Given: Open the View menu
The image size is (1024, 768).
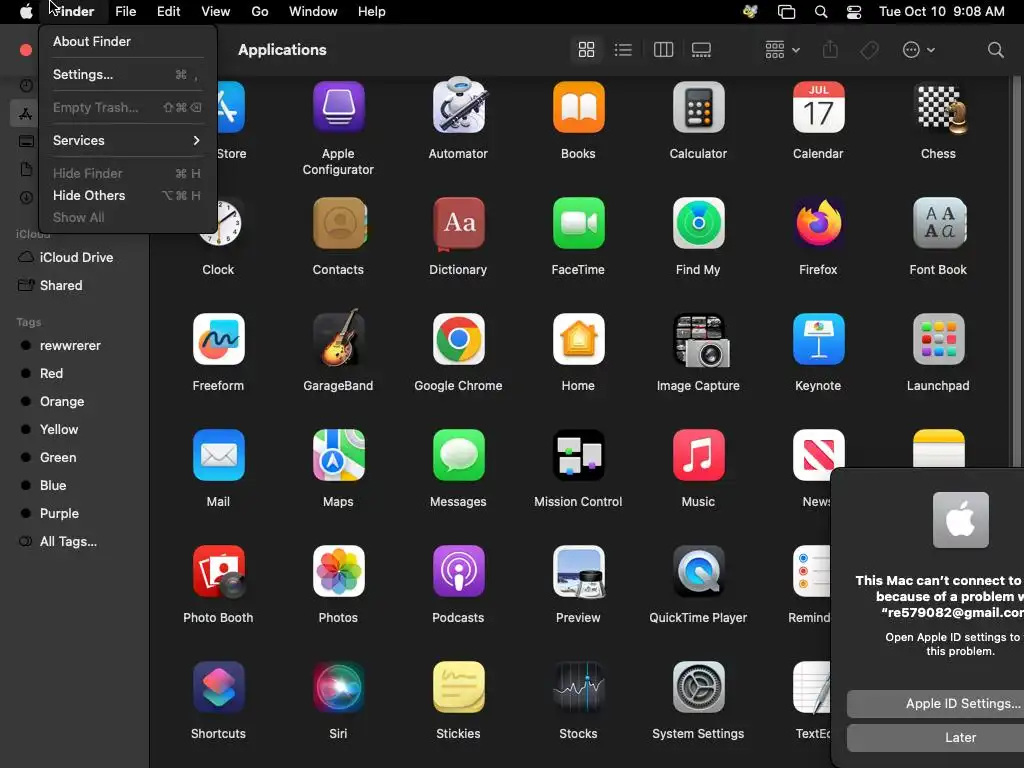Looking at the screenshot, I should (x=216, y=12).
